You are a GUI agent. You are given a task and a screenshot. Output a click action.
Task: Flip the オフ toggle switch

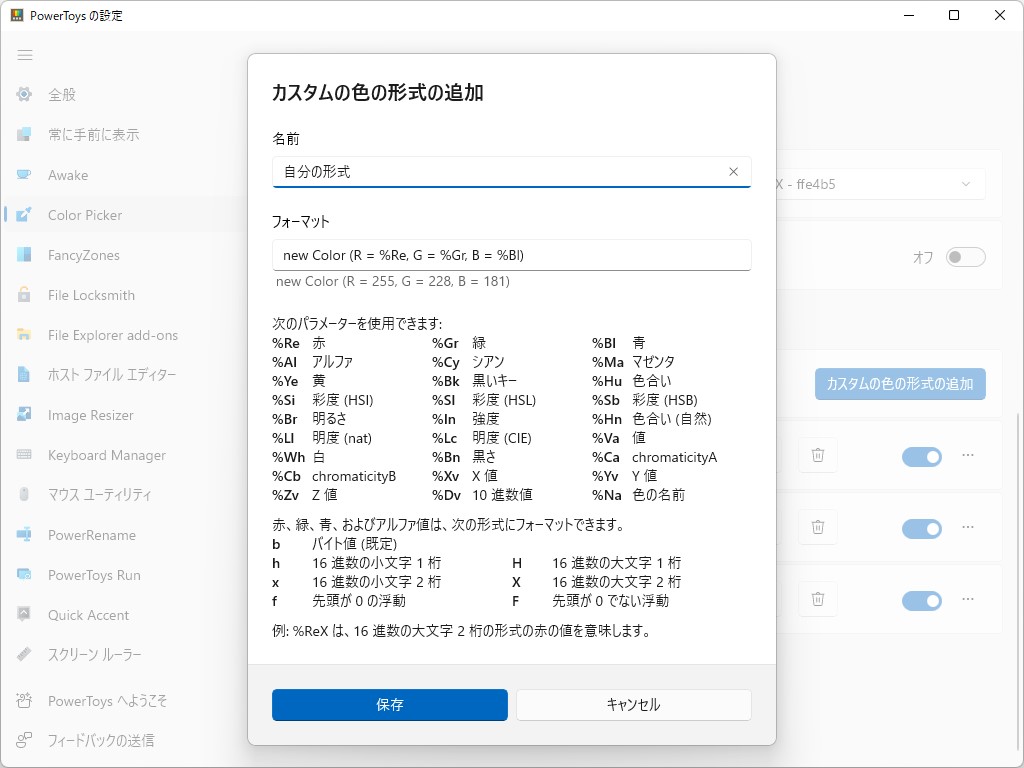pos(965,256)
